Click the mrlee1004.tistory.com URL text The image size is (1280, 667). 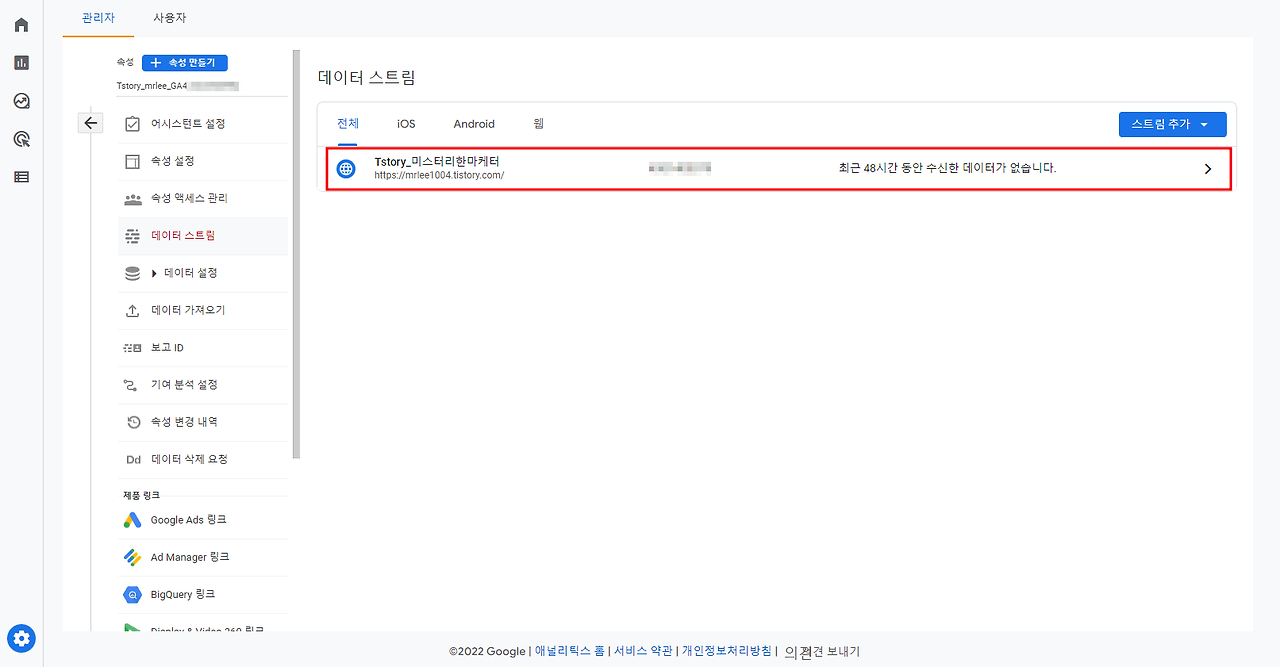click(439, 175)
